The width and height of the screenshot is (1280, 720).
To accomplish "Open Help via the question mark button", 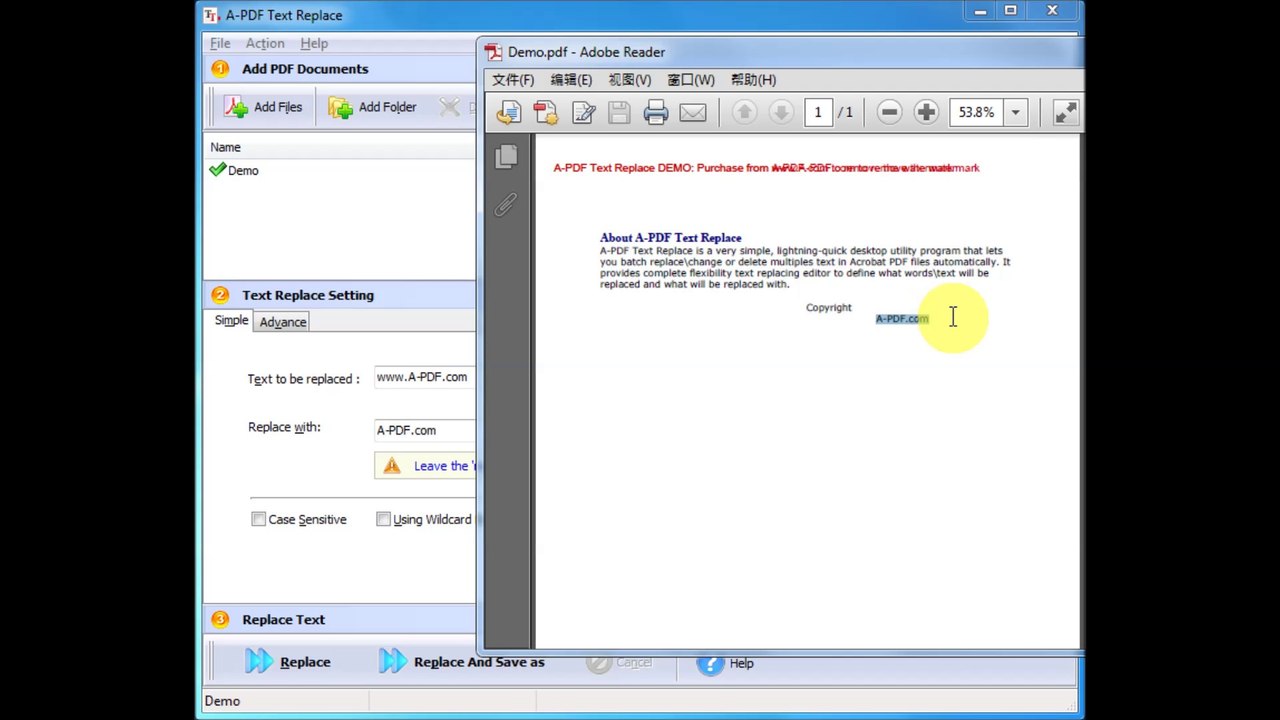I will (x=725, y=663).
